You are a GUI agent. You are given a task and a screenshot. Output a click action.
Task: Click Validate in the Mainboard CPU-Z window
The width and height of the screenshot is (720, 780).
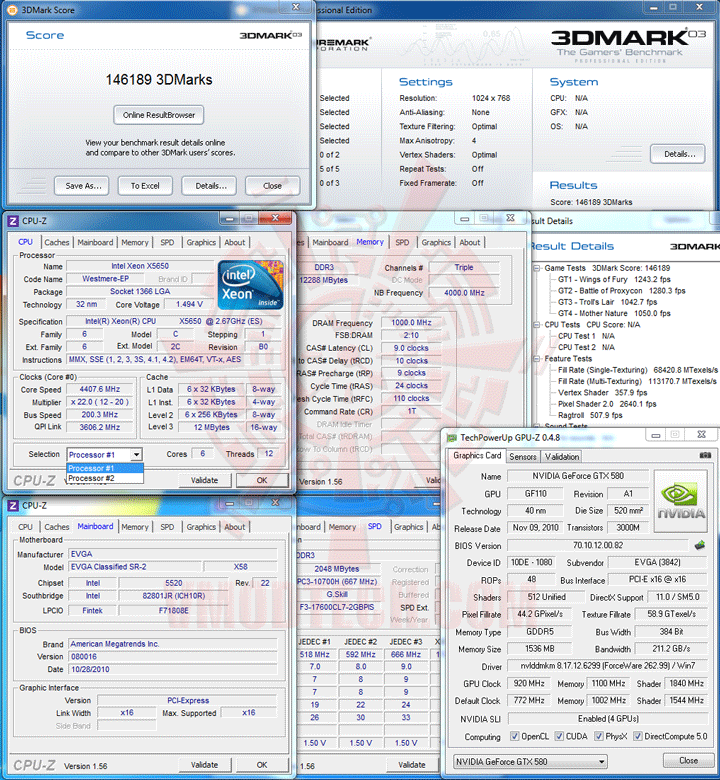pos(205,765)
